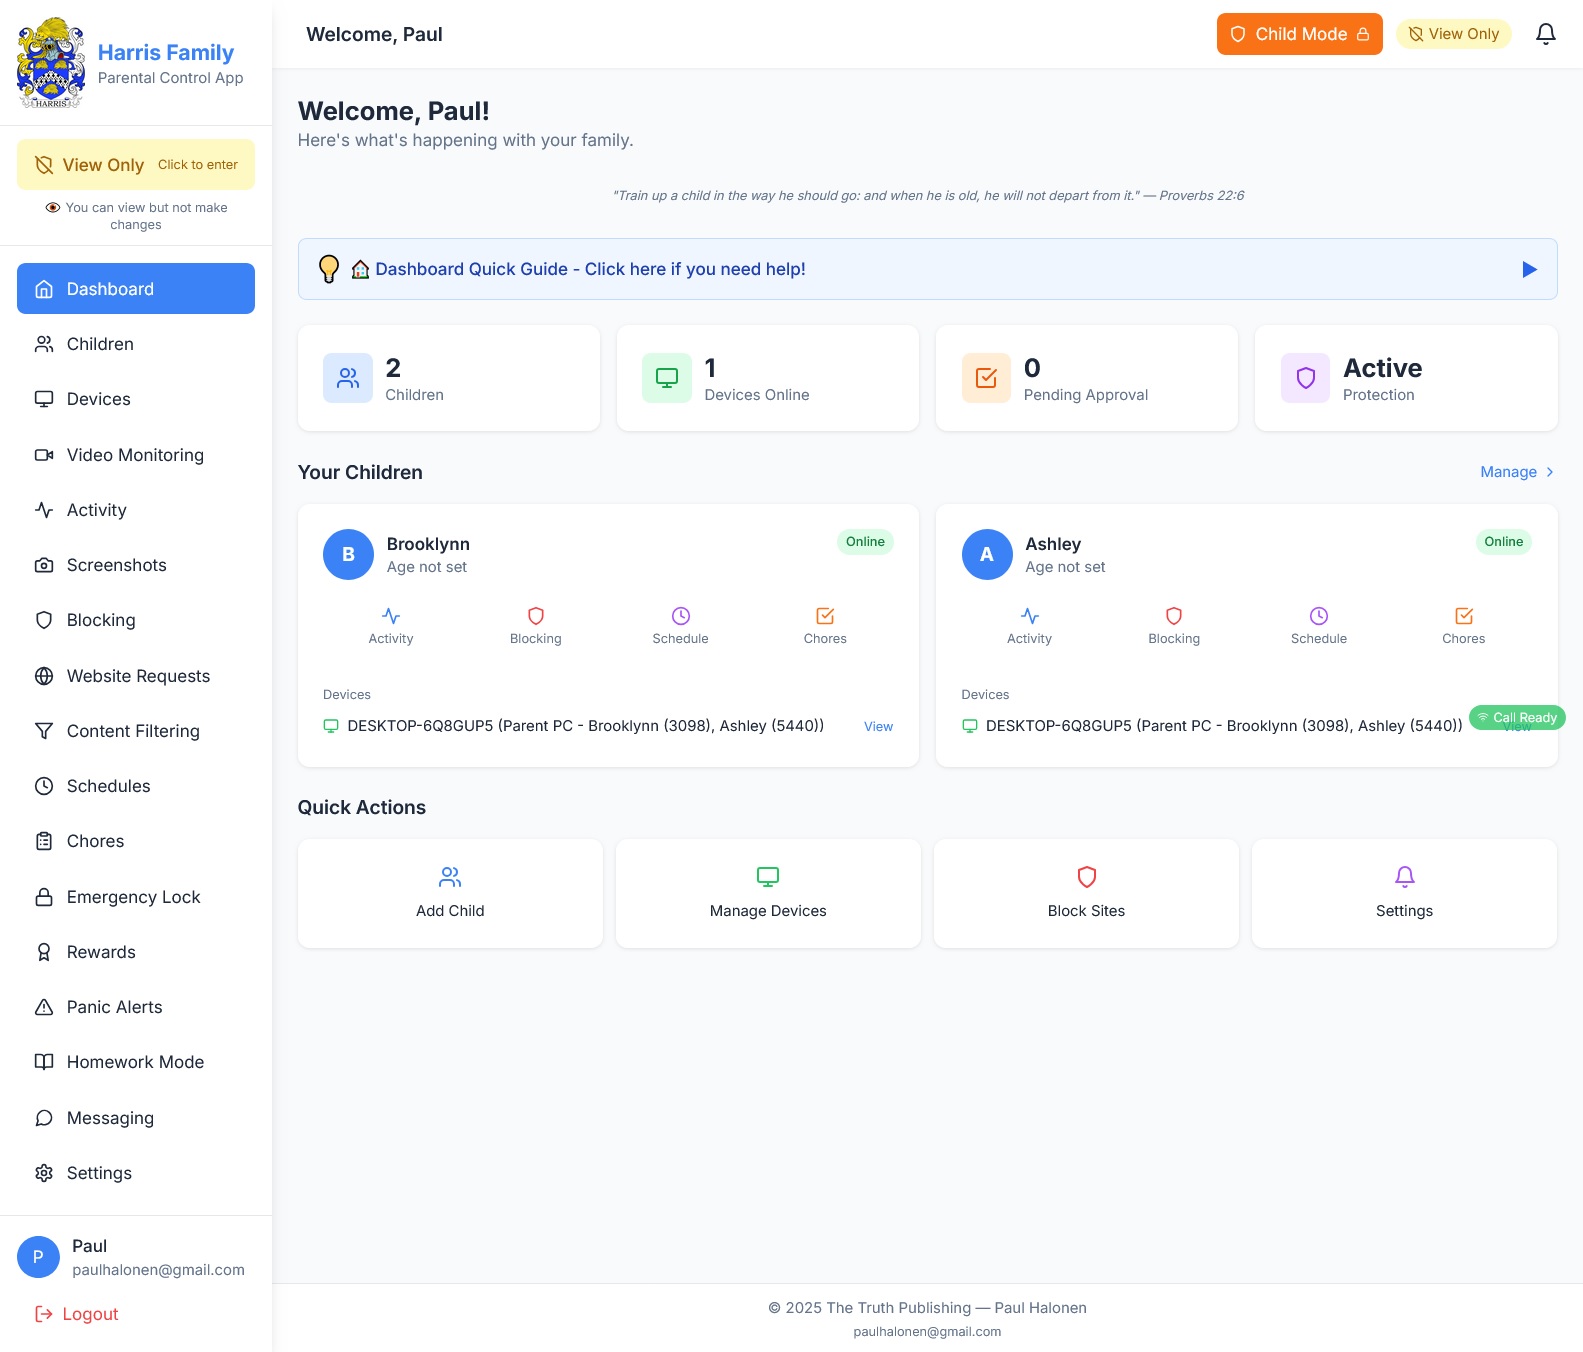Click View link for Brooklynn's device
This screenshot has width=1583, height=1352.
pos(878,727)
